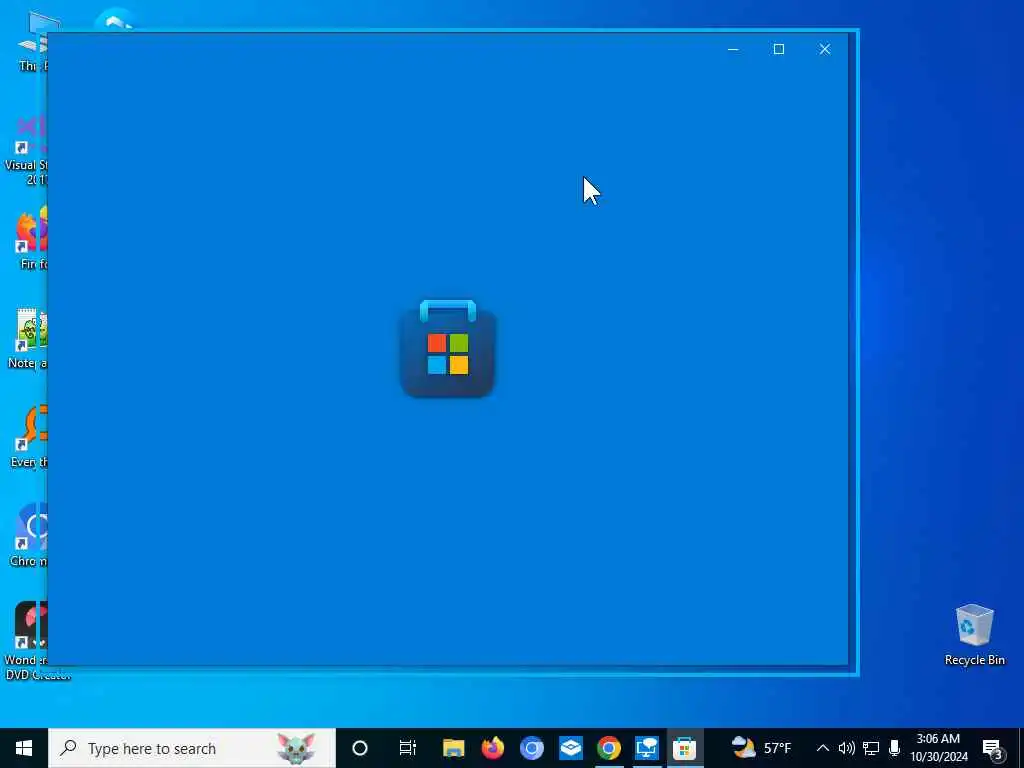Screen dimensions: 1024x768
Task: Open the blue box app on taskbar
Action: coord(570,748)
